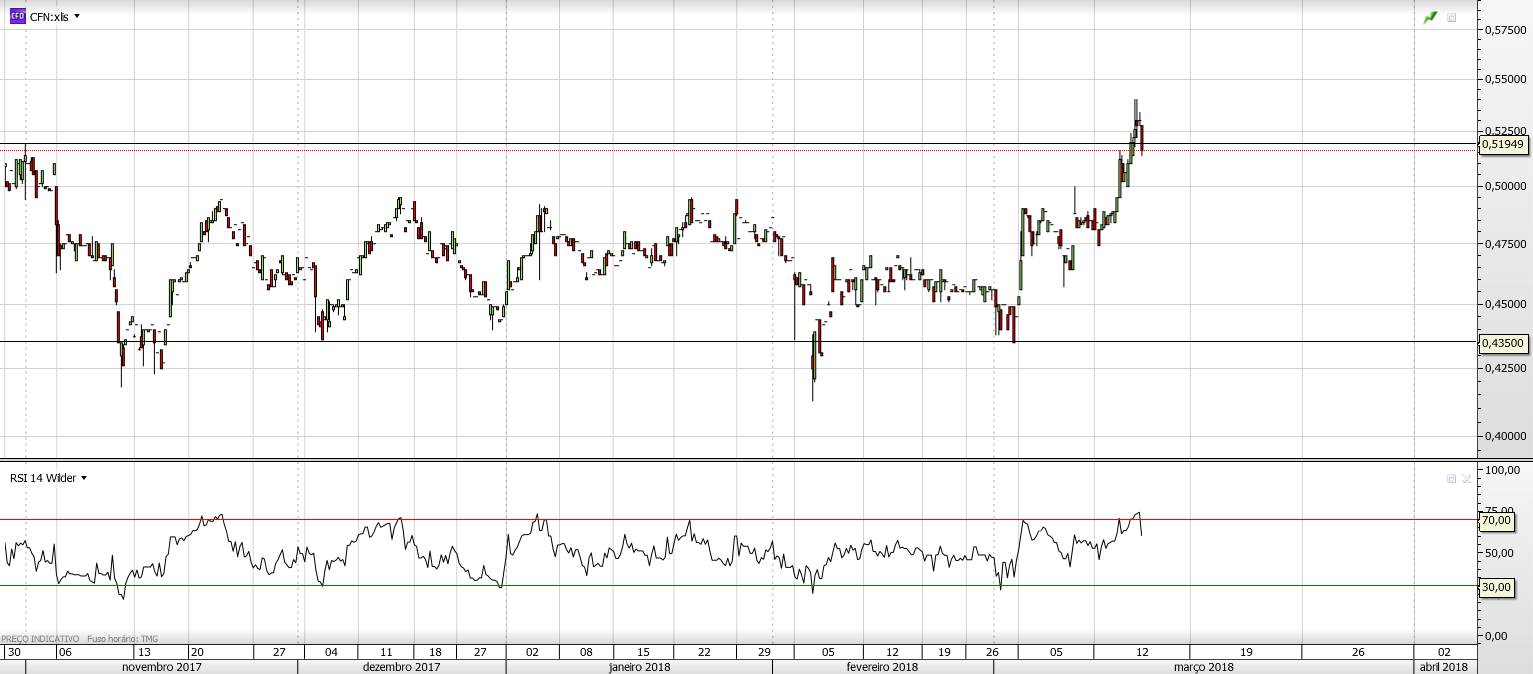
Task: Close the RSI 14 Wilder panel
Action: point(1466,479)
